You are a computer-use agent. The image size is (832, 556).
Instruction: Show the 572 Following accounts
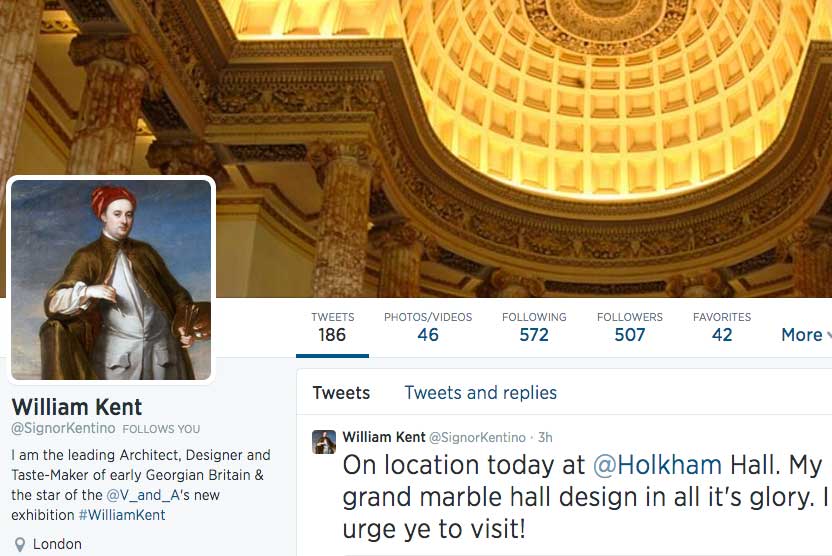[534, 327]
